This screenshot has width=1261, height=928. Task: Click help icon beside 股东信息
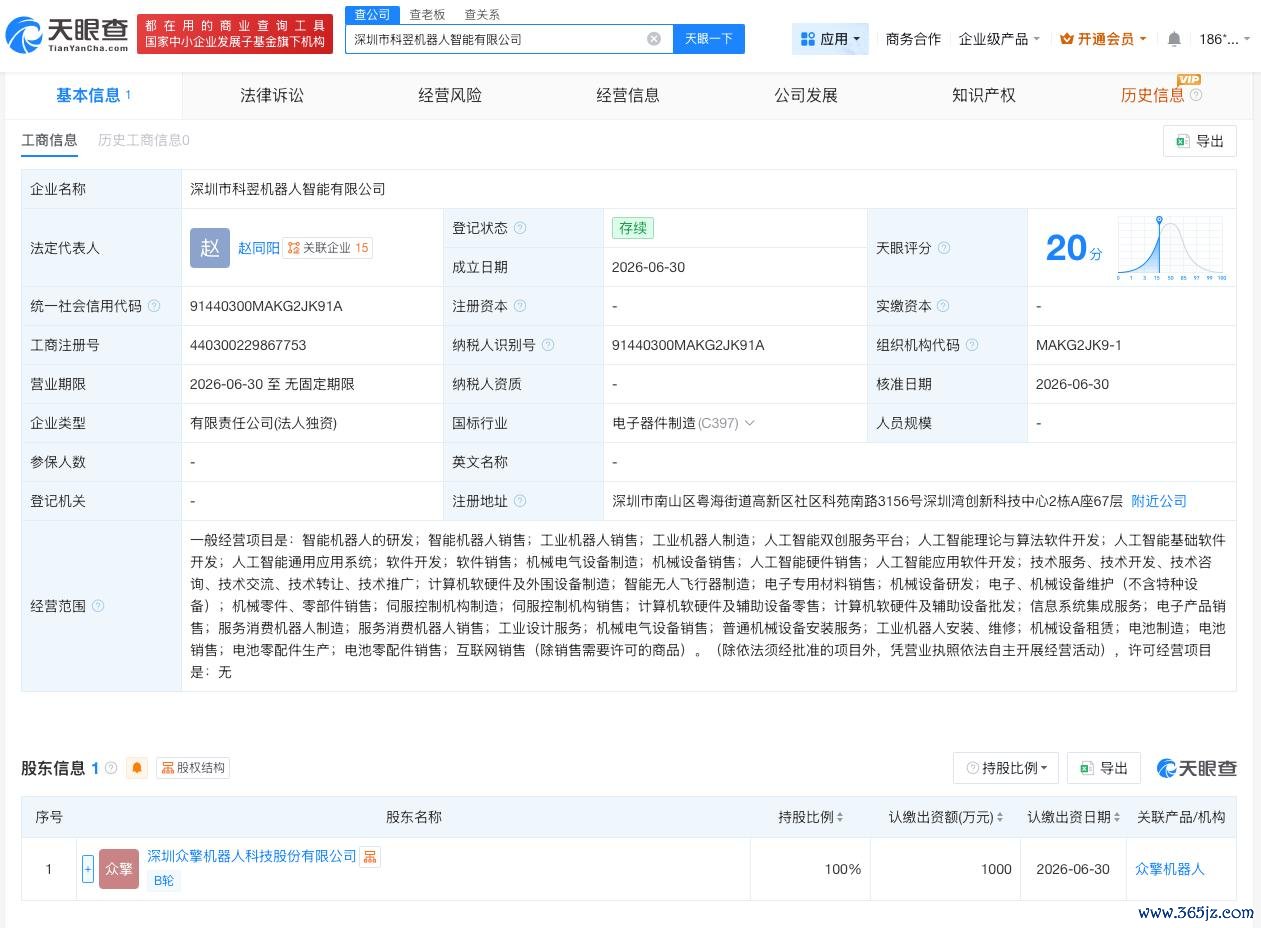111,768
